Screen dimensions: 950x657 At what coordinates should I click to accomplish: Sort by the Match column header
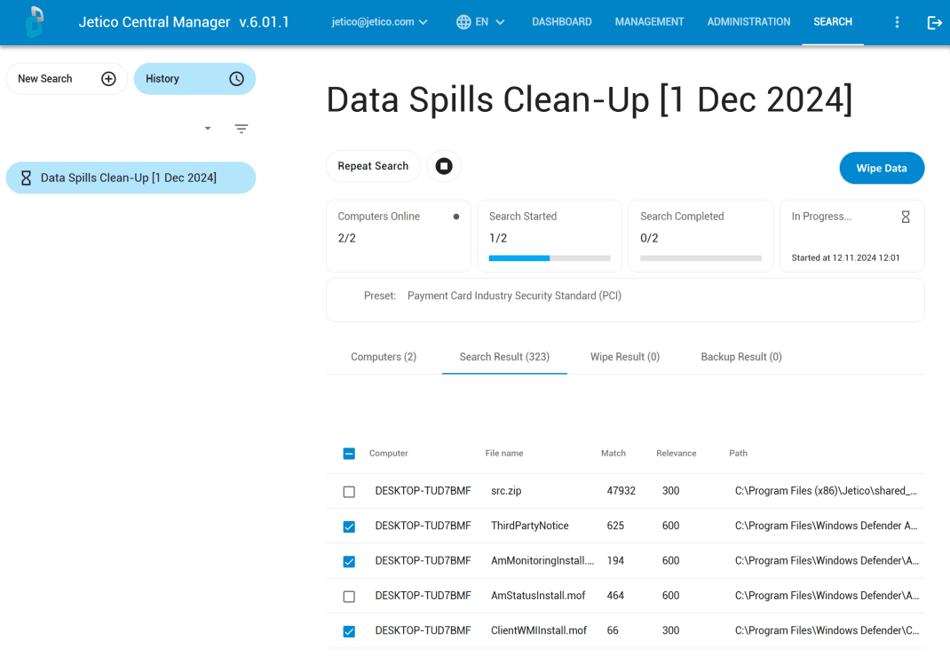613,453
